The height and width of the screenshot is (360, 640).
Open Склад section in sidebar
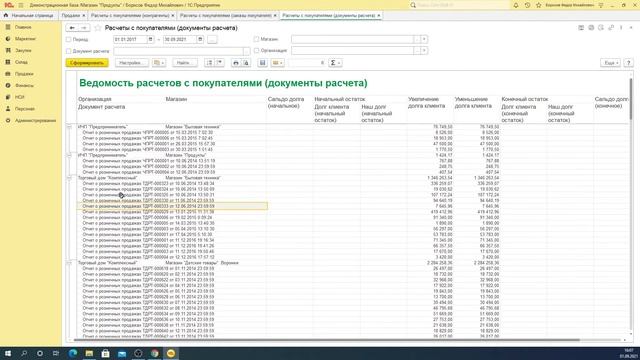point(21,62)
